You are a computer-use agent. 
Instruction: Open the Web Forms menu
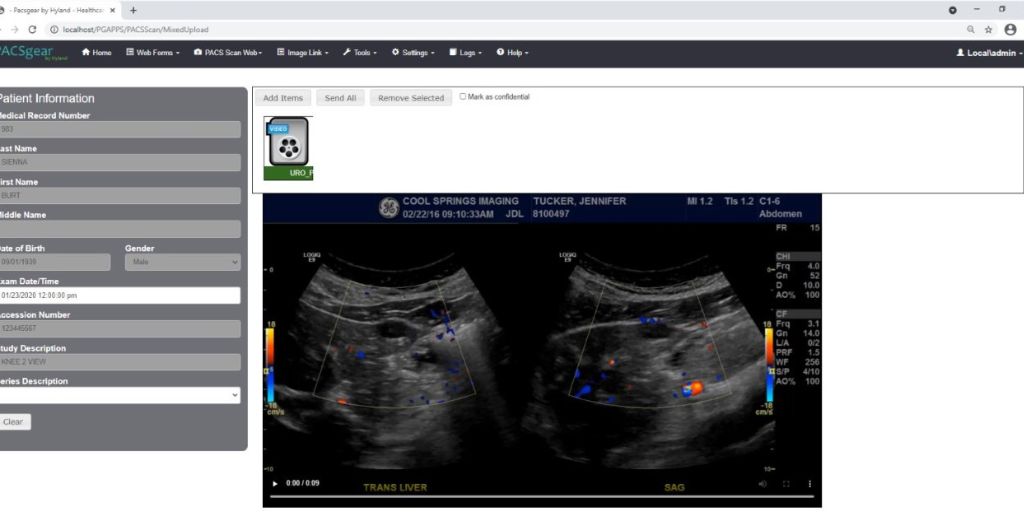[x=153, y=52]
